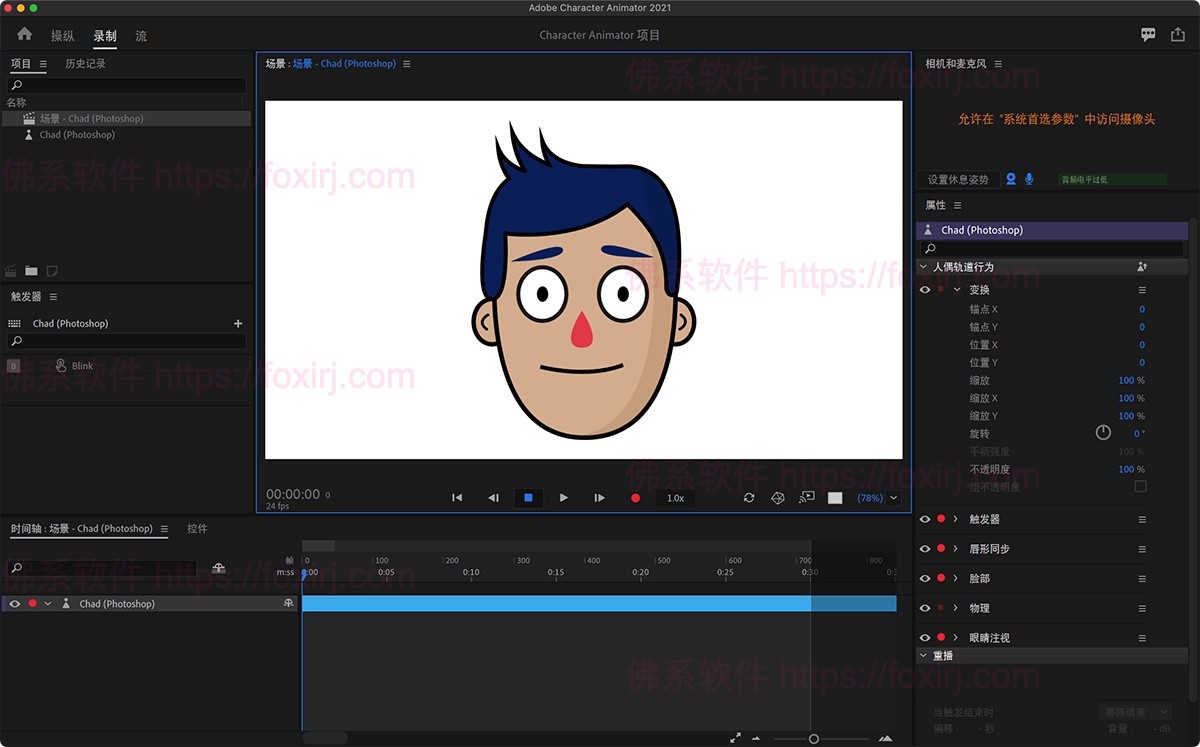This screenshot has width=1200, height=747.
Task: Click the share export icon at top right
Action: tap(1176, 35)
